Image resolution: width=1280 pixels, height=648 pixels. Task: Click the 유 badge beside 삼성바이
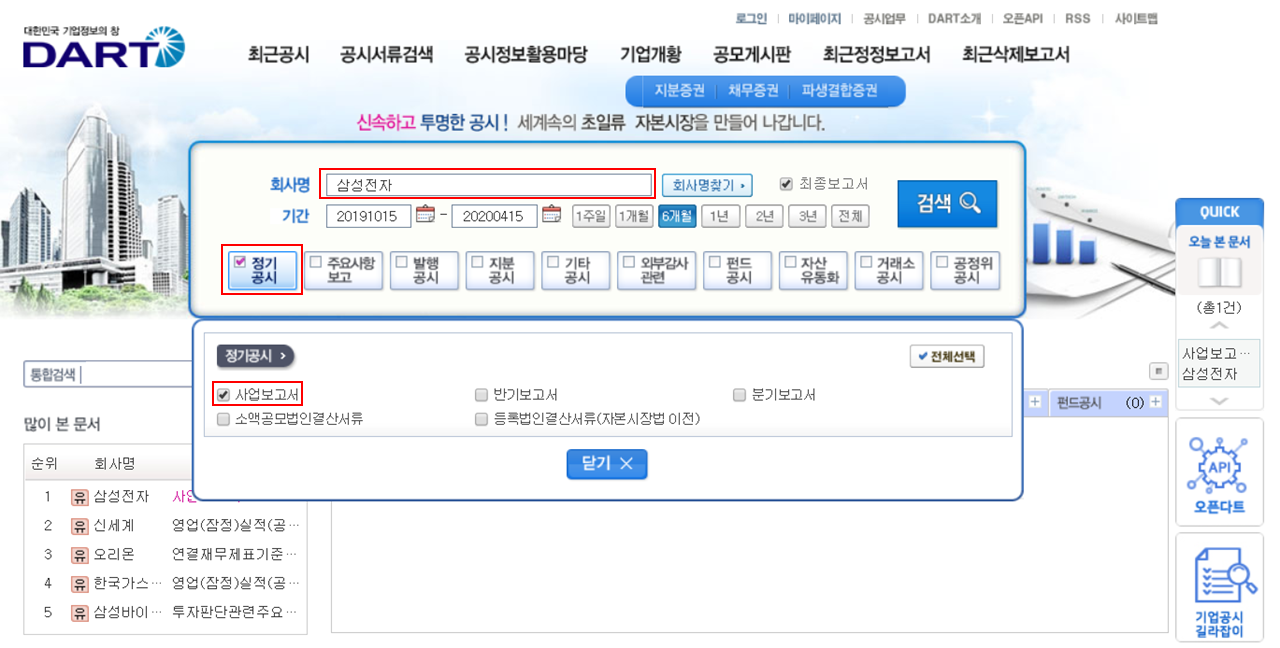pos(80,612)
